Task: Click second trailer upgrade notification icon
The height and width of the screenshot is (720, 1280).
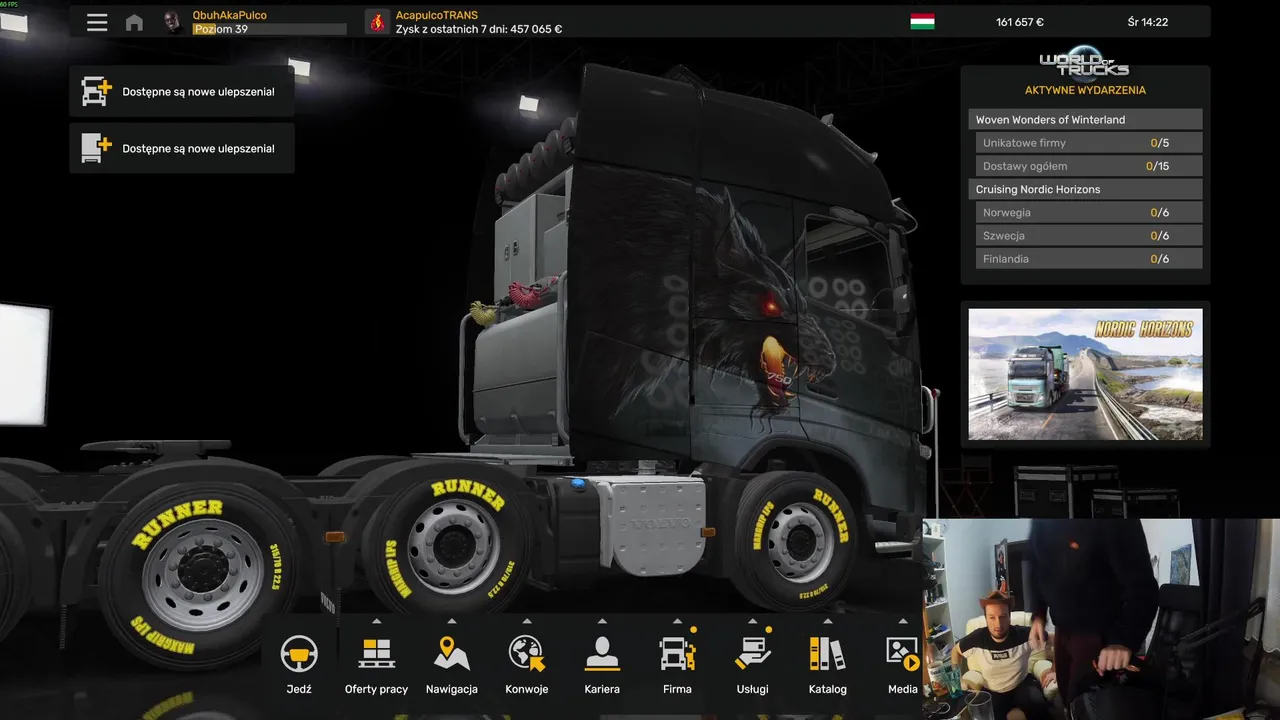Action: [x=96, y=148]
